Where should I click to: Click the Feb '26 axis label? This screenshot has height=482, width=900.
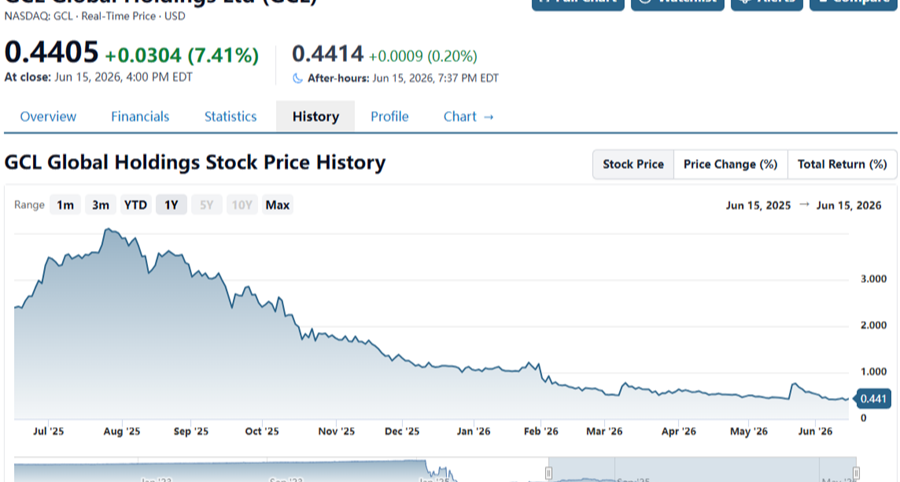coord(541,432)
